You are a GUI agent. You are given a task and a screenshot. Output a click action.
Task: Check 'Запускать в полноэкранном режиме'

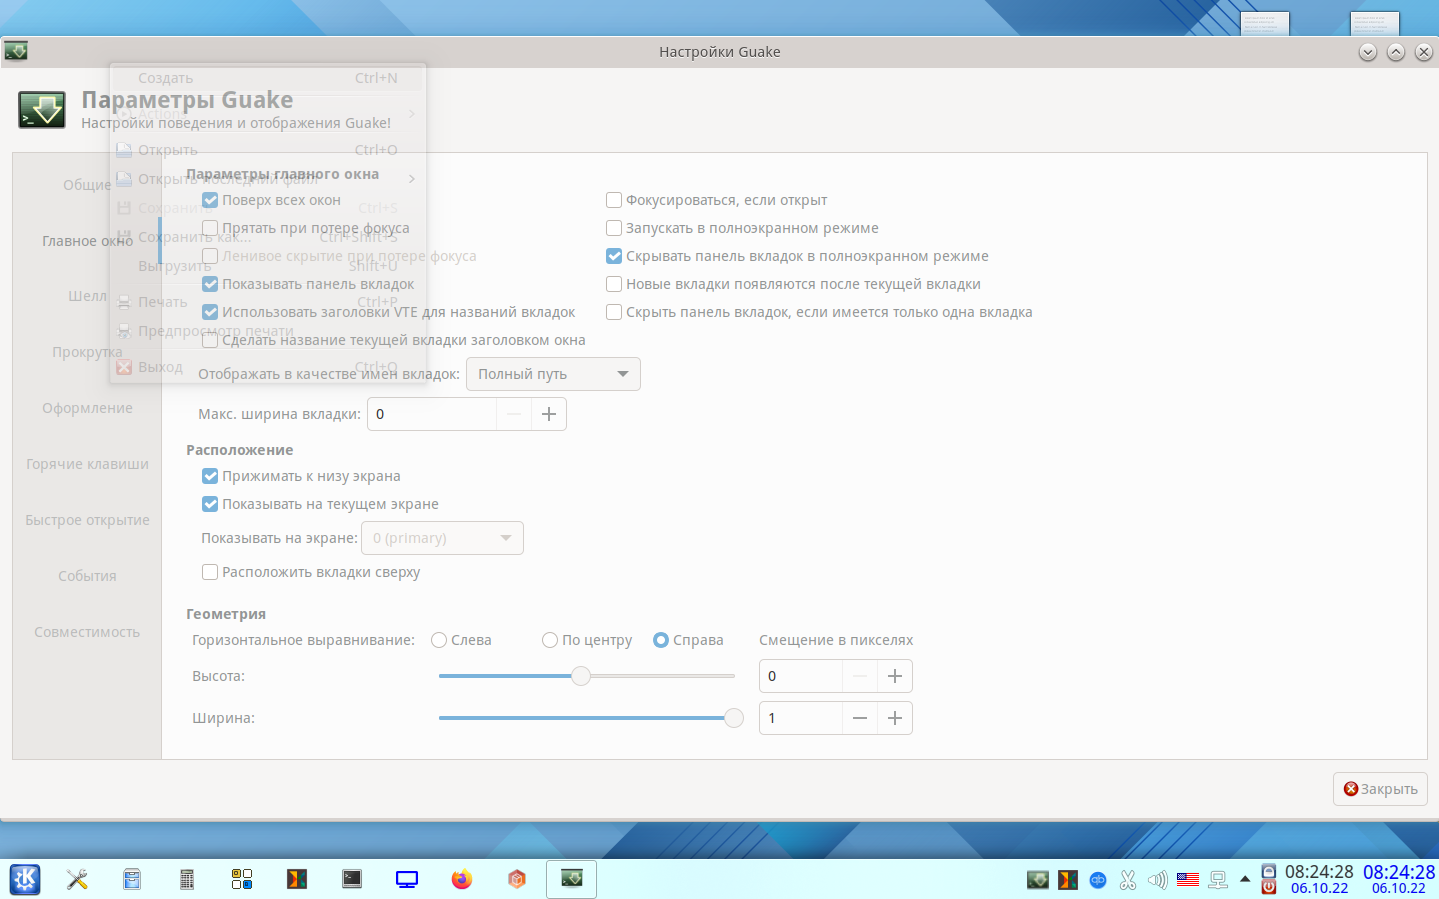tap(614, 228)
